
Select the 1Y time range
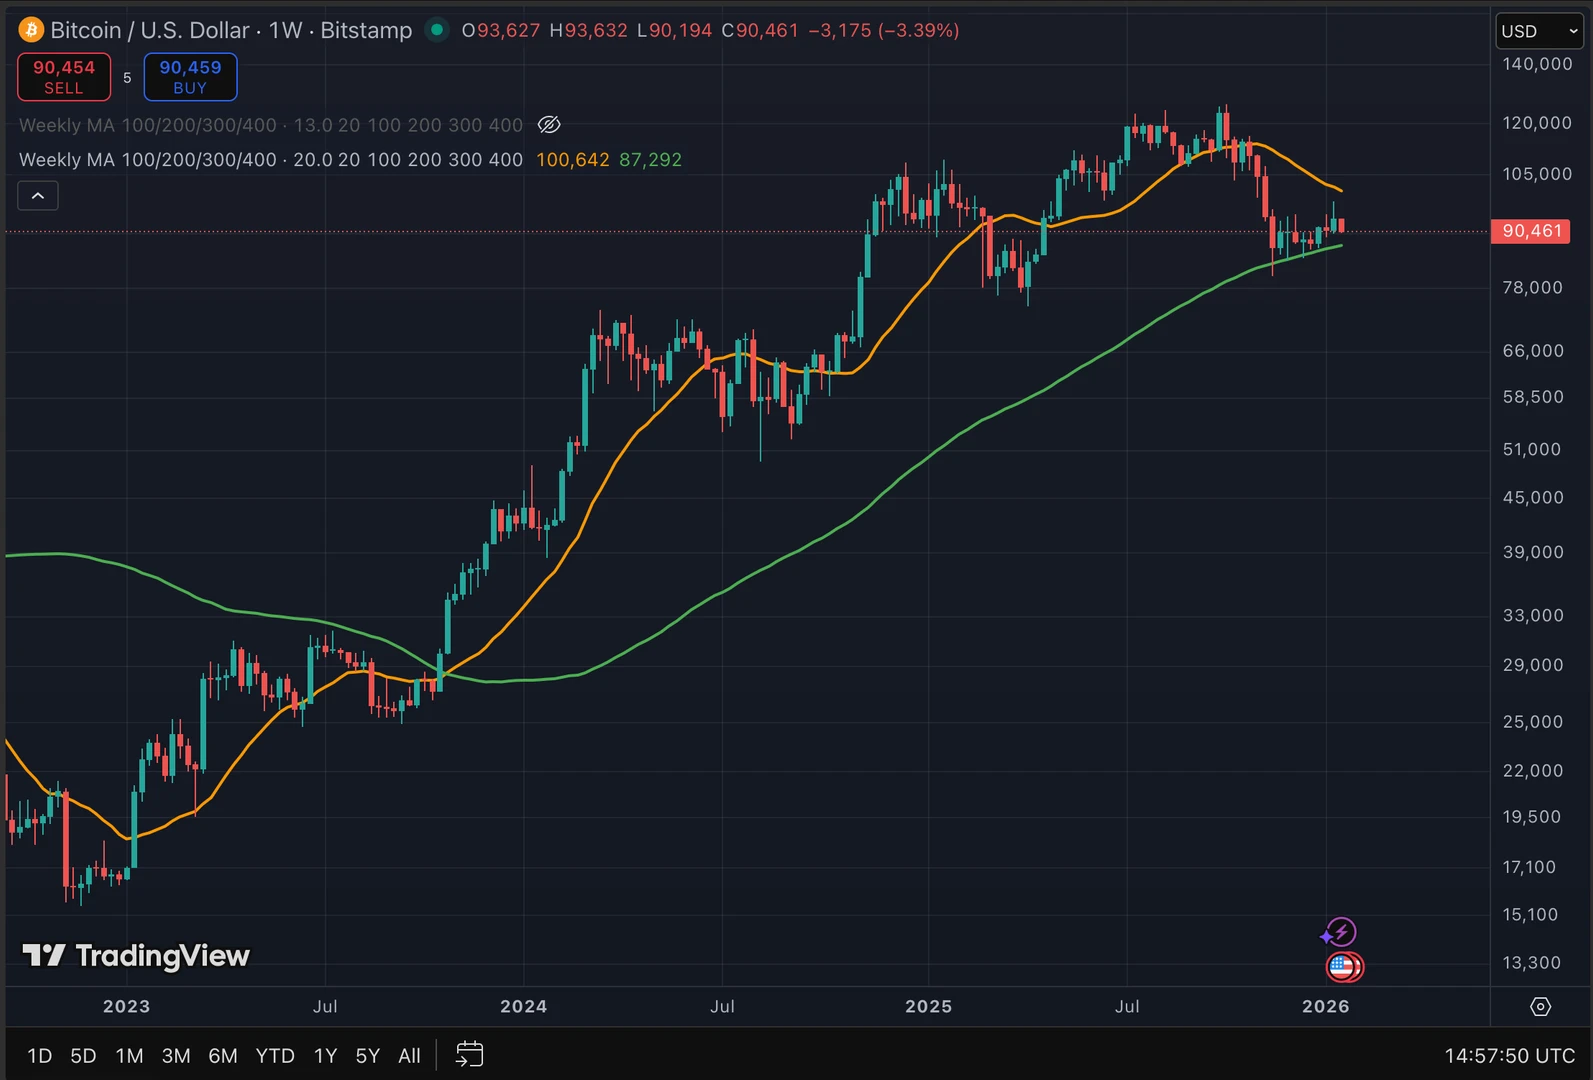coord(325,1055)
